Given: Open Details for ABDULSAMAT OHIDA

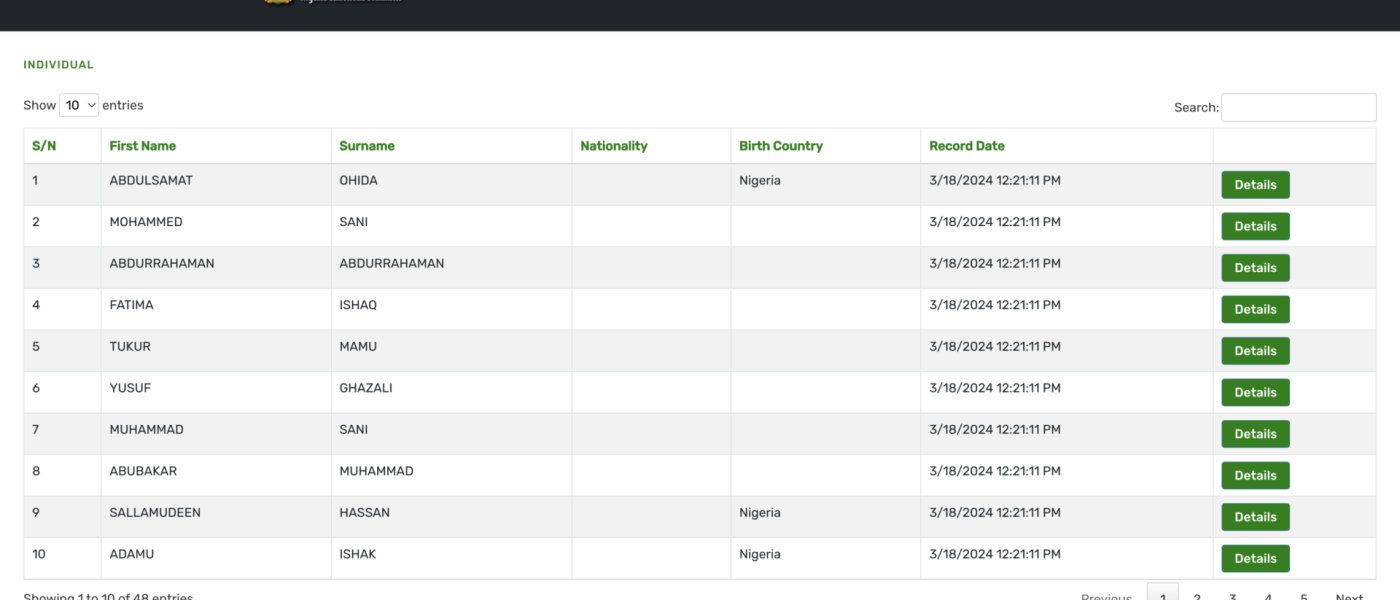Looking at the screenshot, I should coord(1254,185).
